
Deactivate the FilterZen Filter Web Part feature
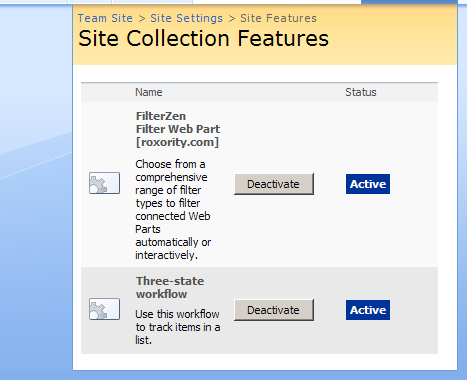274,184
